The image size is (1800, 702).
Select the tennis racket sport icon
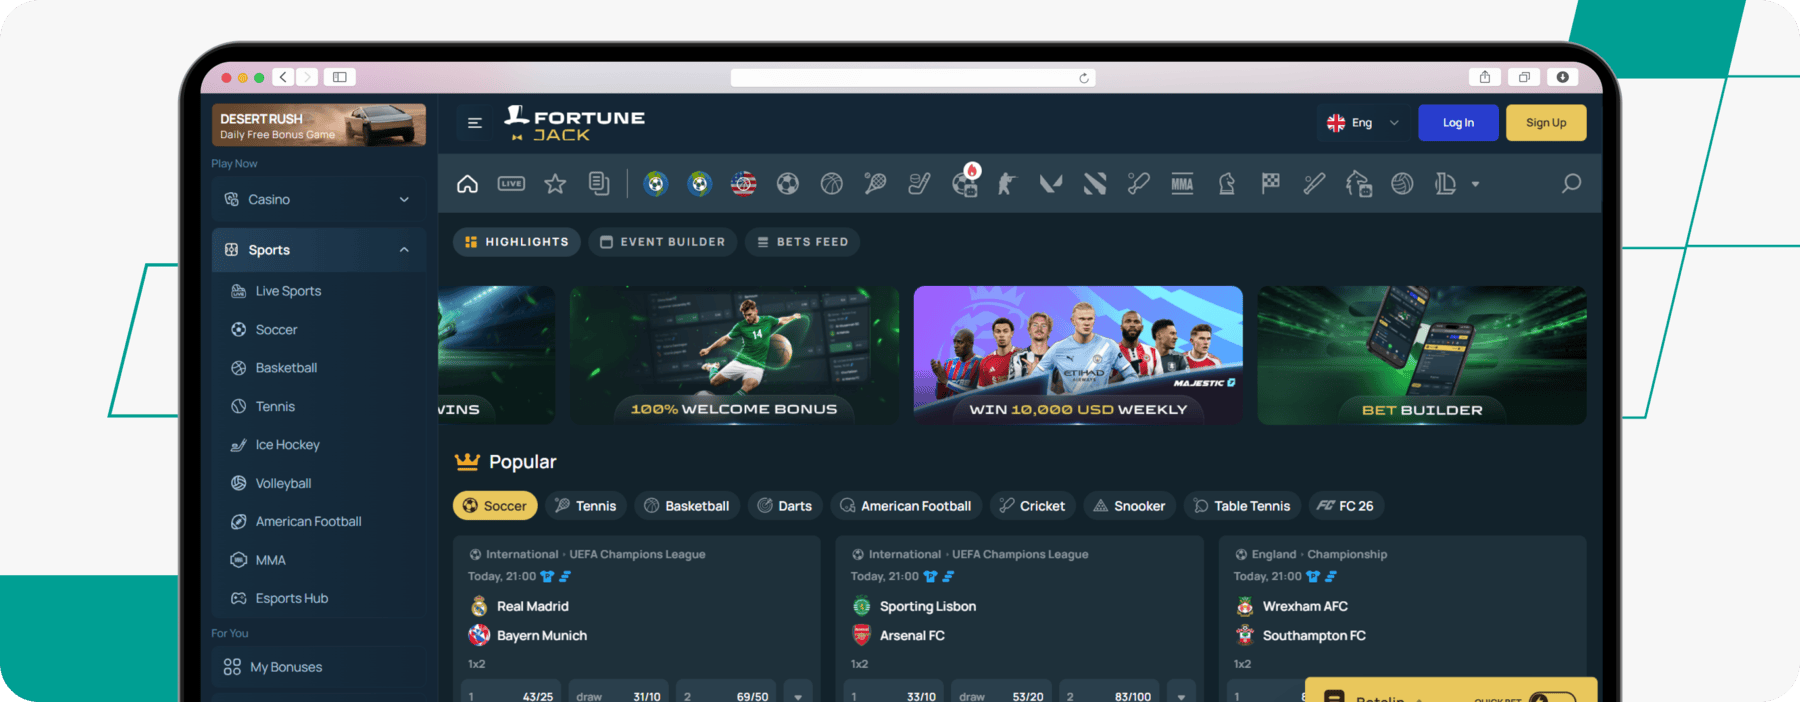[x=875, y=184]
